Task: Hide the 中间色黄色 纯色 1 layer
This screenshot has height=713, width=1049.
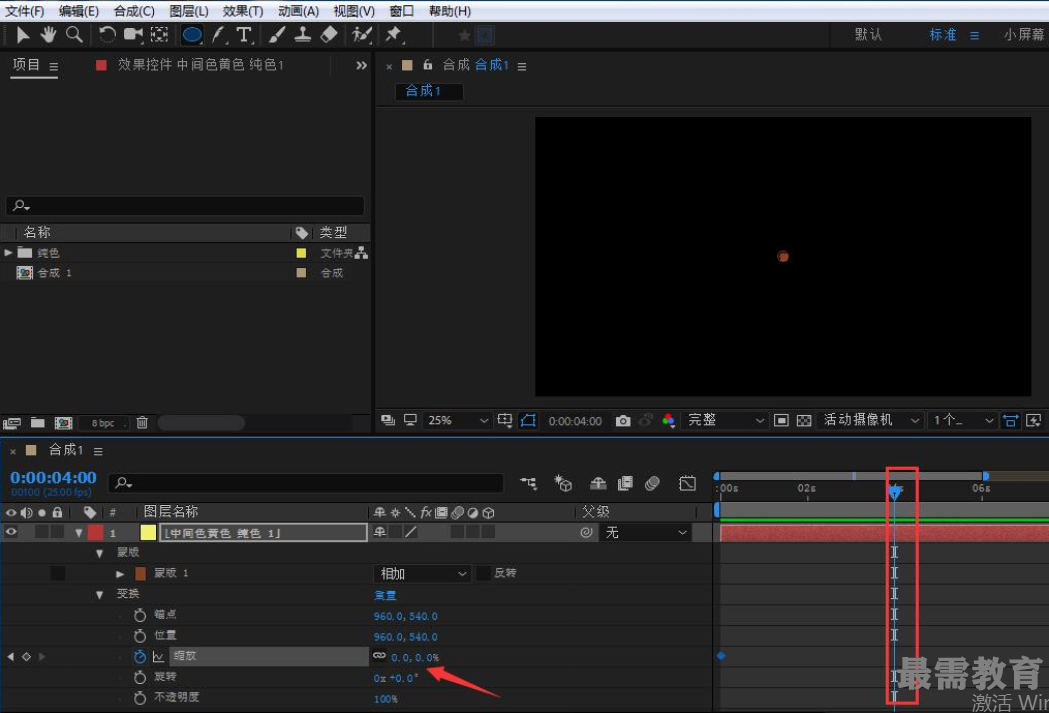Action: pos(11,532)
